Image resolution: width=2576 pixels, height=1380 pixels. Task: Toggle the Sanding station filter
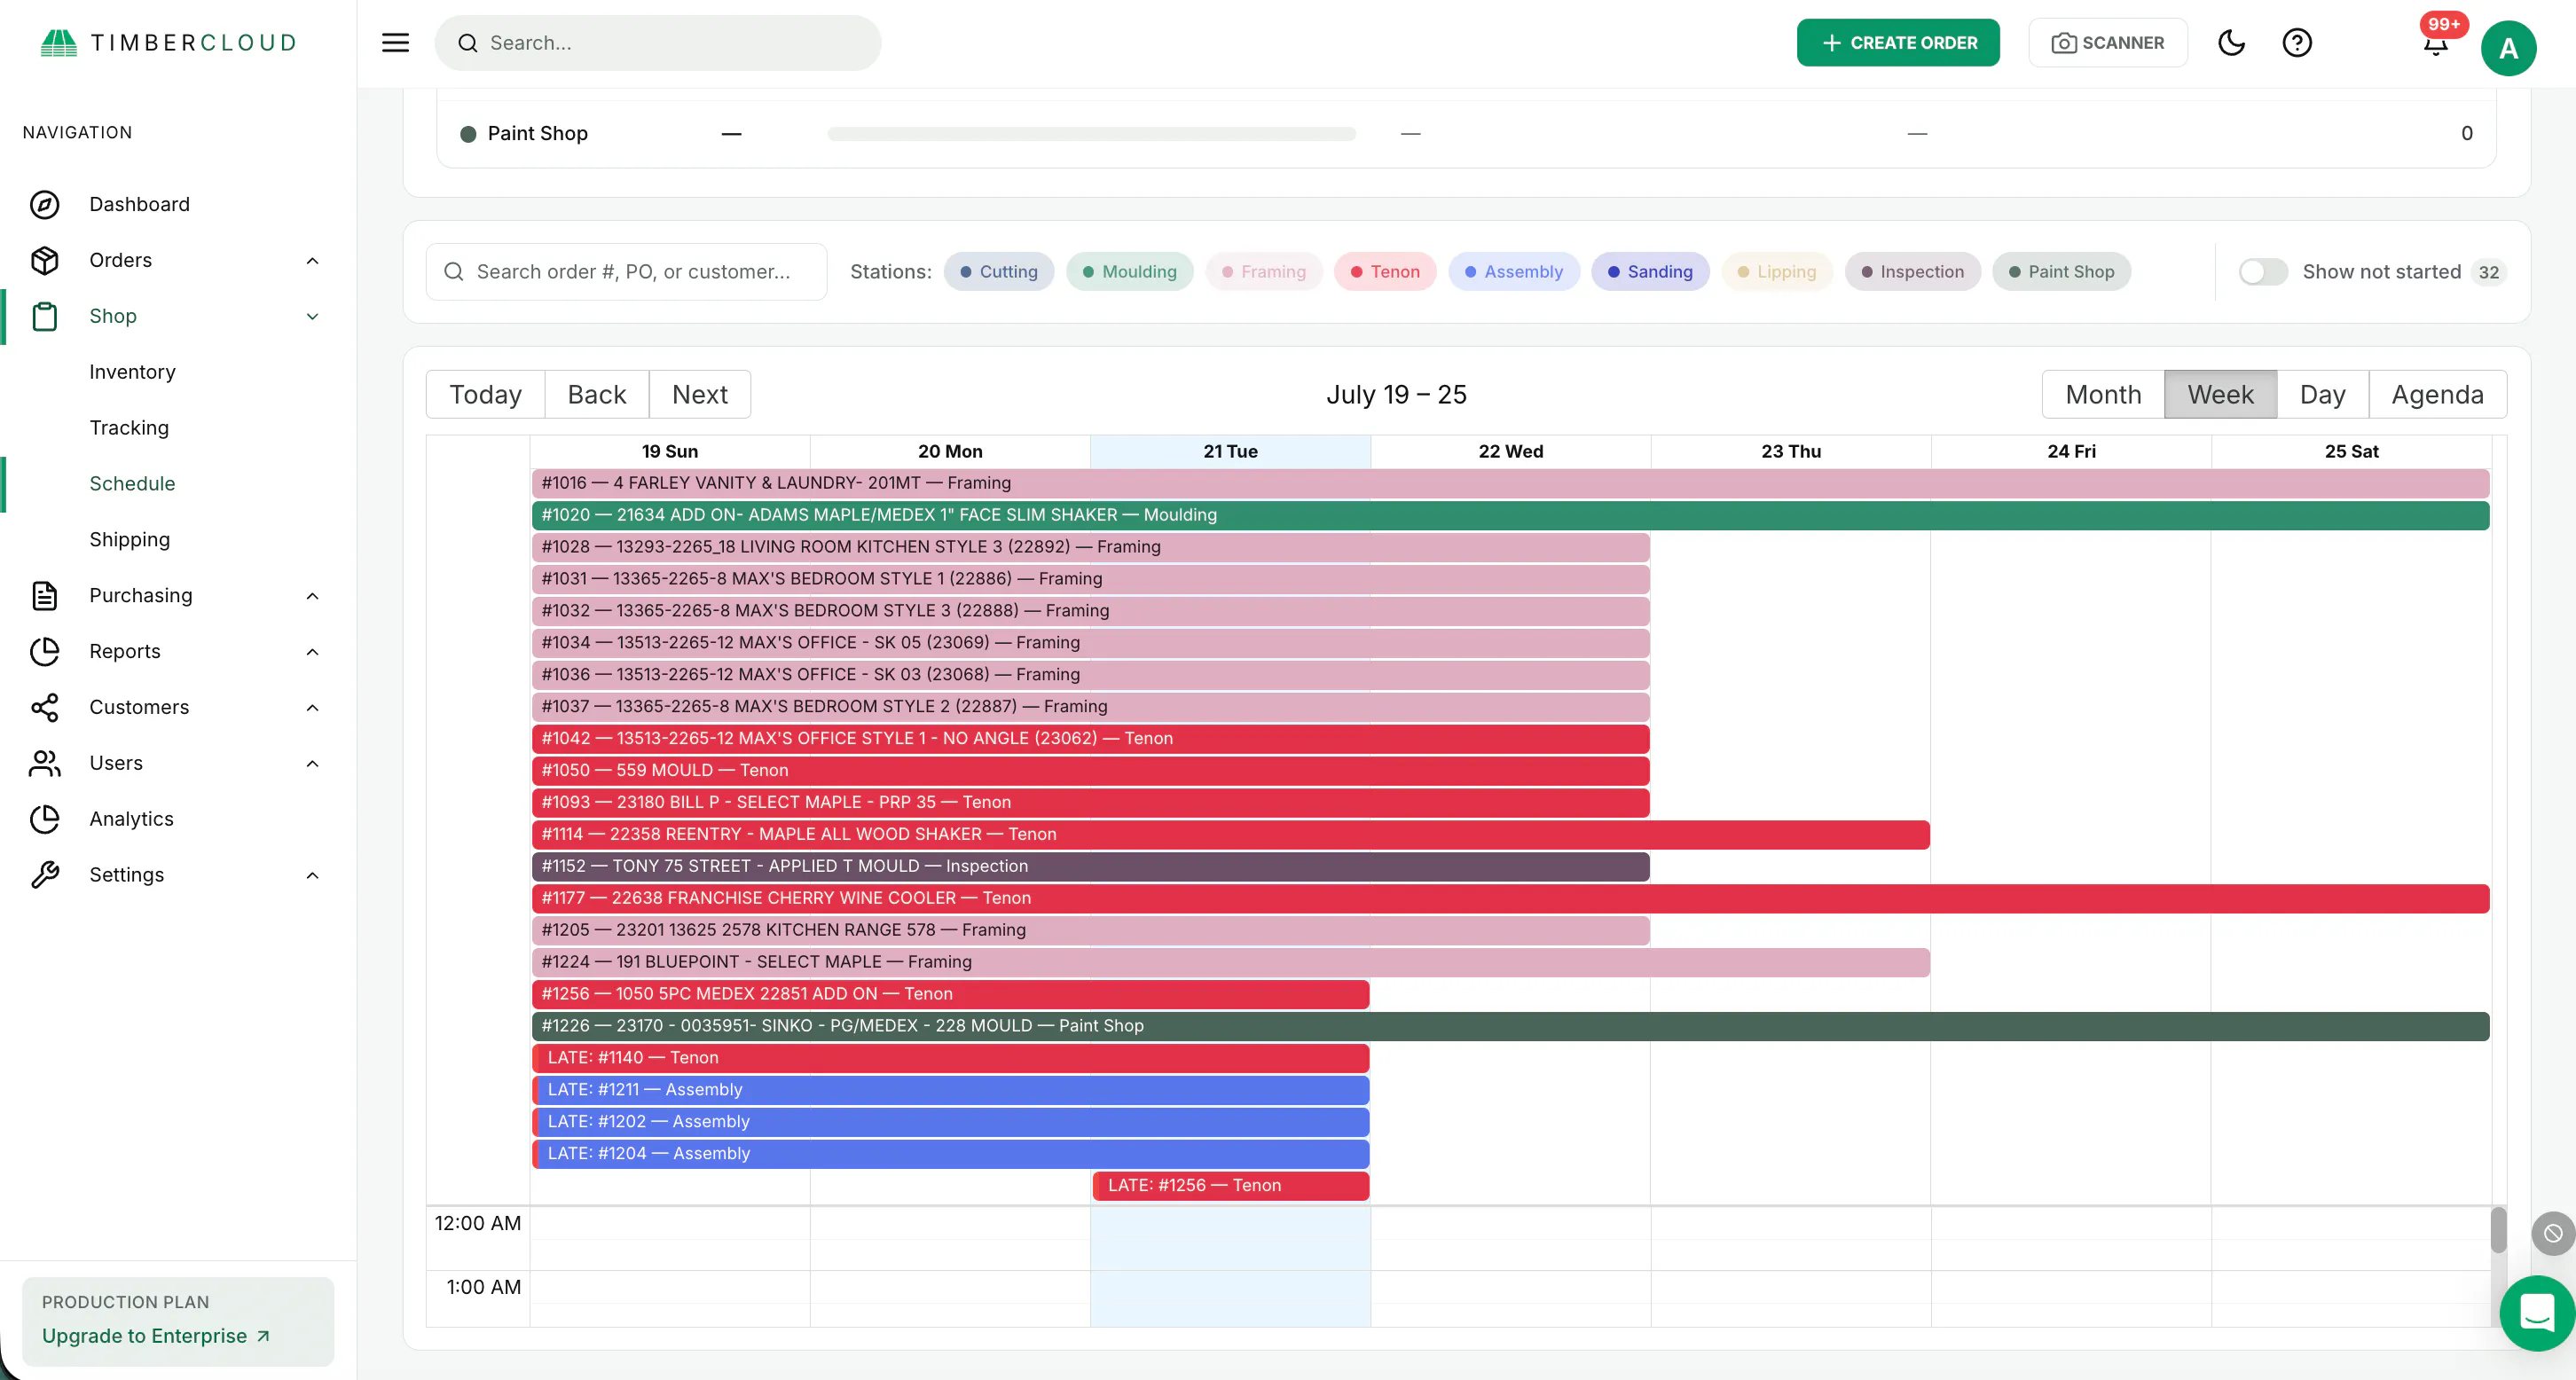pos(1650,271)
